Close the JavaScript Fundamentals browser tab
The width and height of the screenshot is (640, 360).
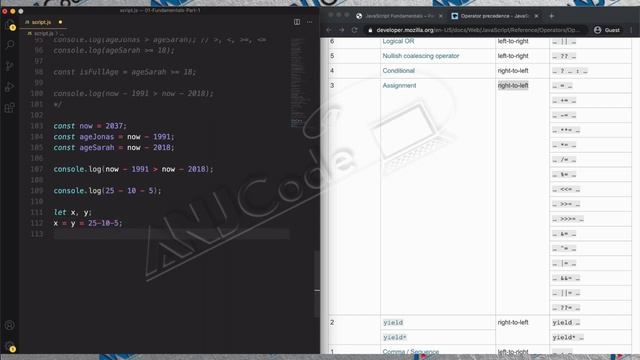440,16
